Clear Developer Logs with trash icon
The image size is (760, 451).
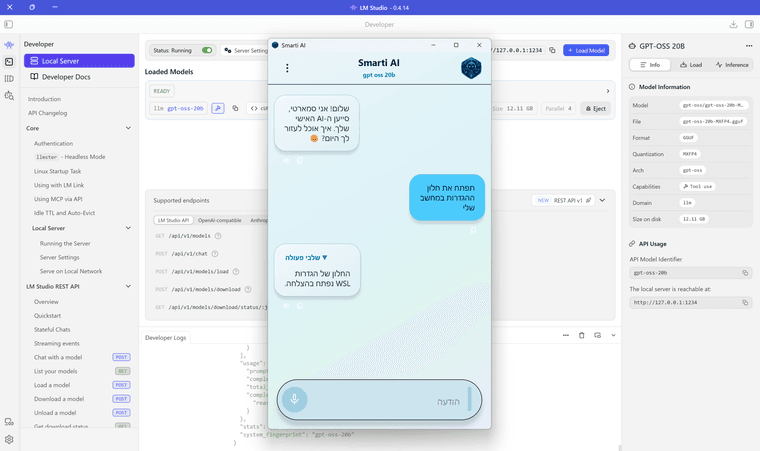click(x=582, y=335)
